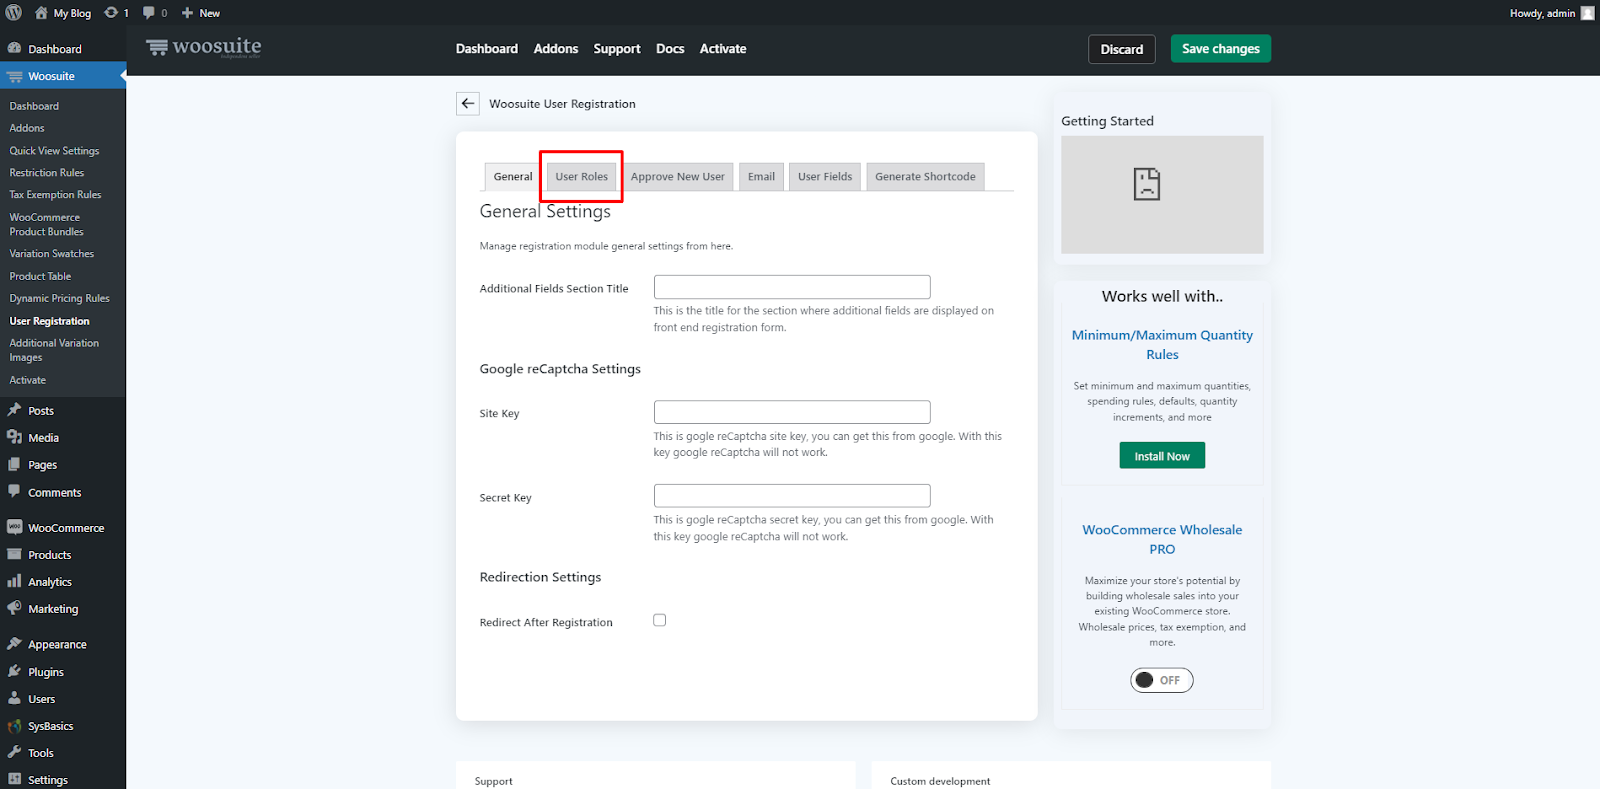The height and width of the screenshot is (789, 1600).
Task: Click the Pages icon in sidebar
Action: click(14, 464)
